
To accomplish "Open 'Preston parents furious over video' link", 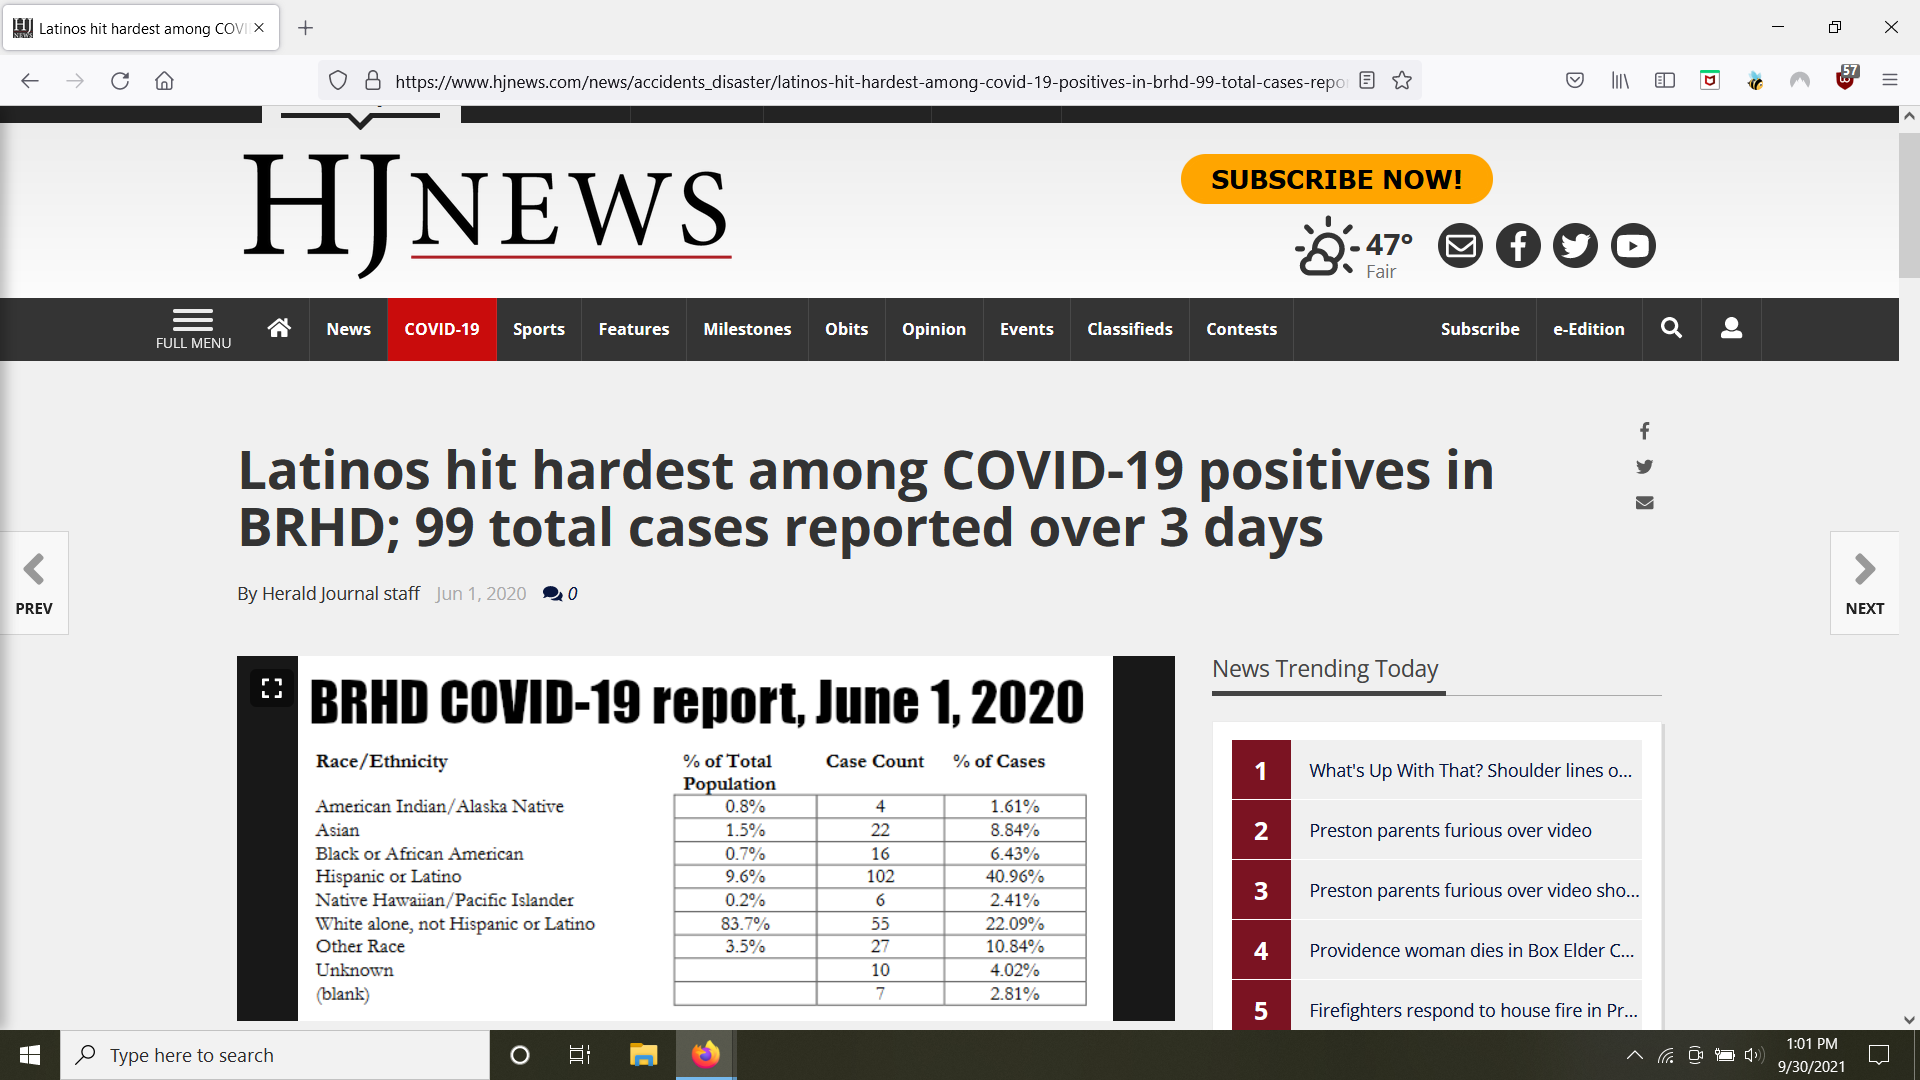I will [1449, 830].
